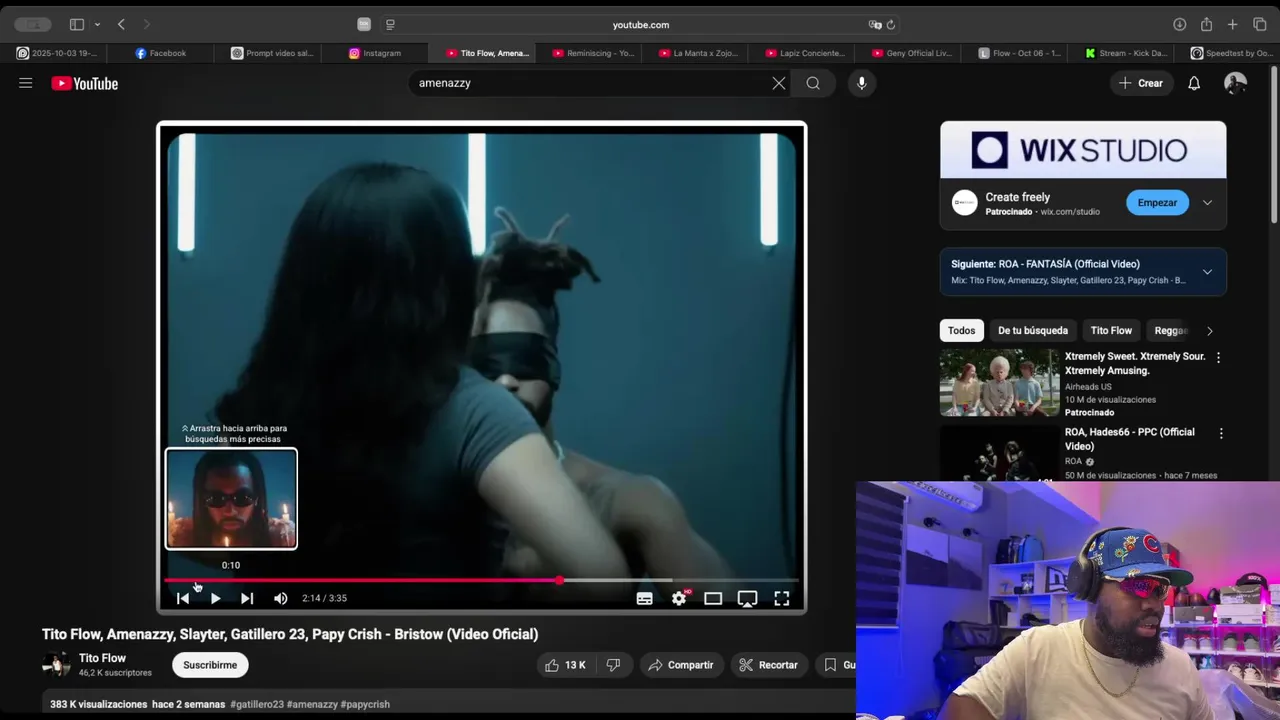Open the Crear menu
This screenshot has height=720, width=1280.
coord(1141,83)
